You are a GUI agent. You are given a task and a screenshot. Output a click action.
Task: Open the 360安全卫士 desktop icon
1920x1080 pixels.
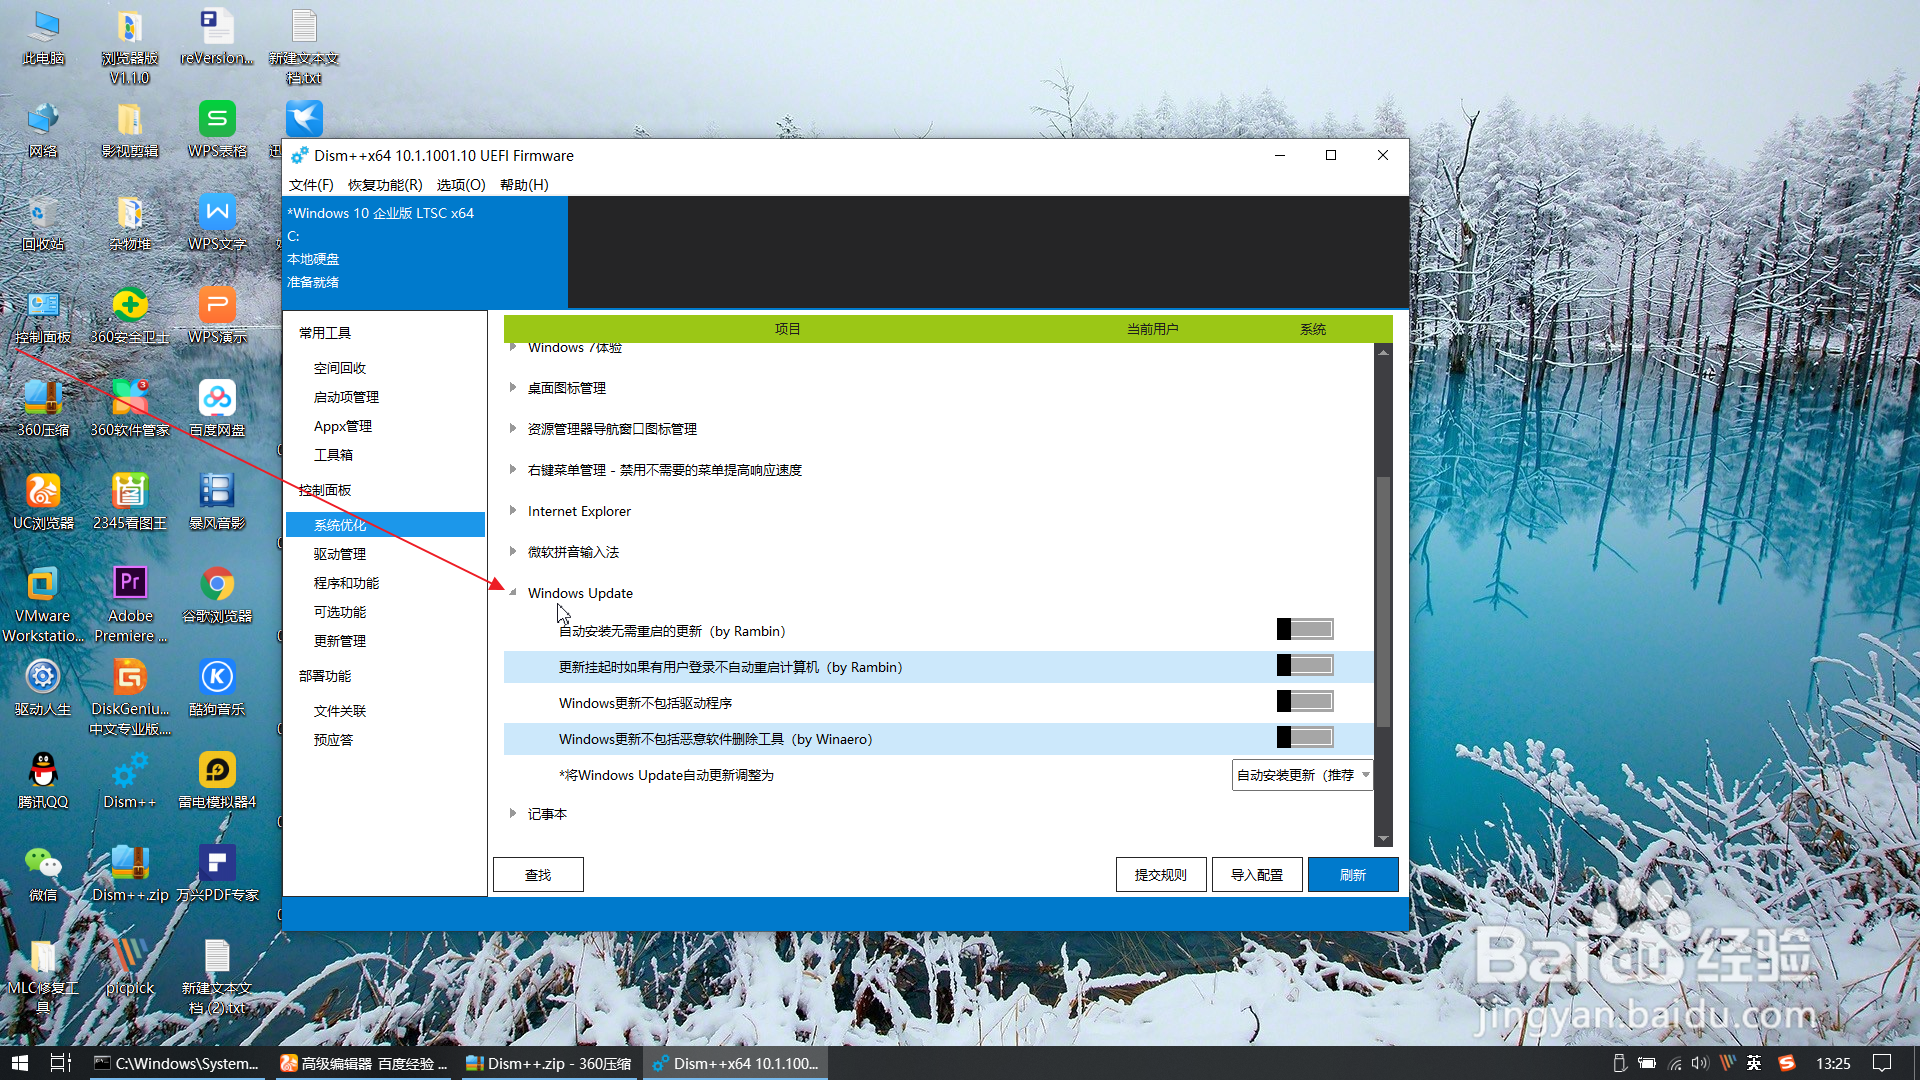tap(130, 306)
